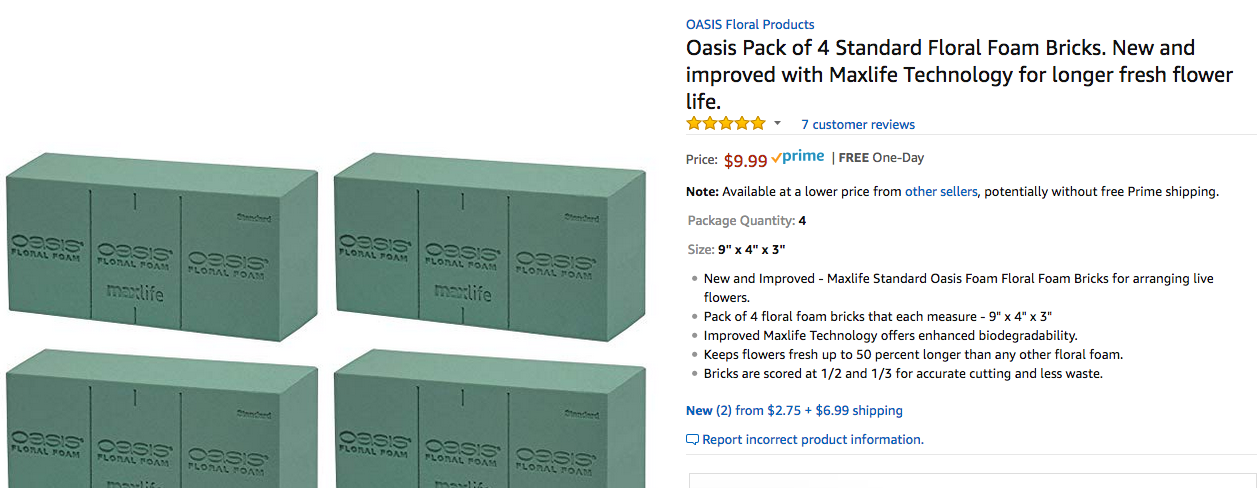Select "Report incorrect product information" text link

pos(812,440)
